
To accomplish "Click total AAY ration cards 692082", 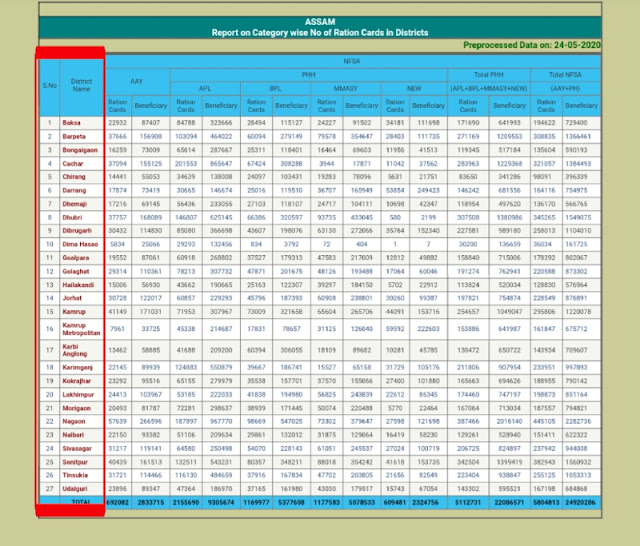I will tap(117, 502).
